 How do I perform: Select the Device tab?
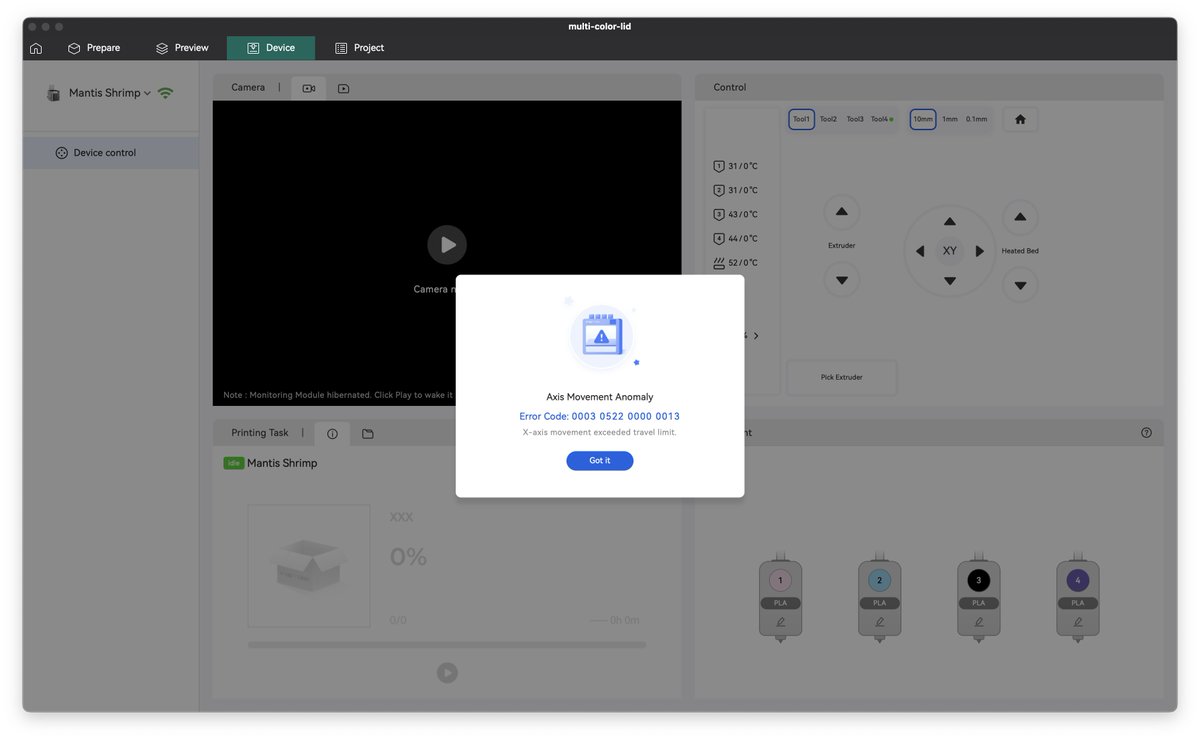(x=271, y=48)
